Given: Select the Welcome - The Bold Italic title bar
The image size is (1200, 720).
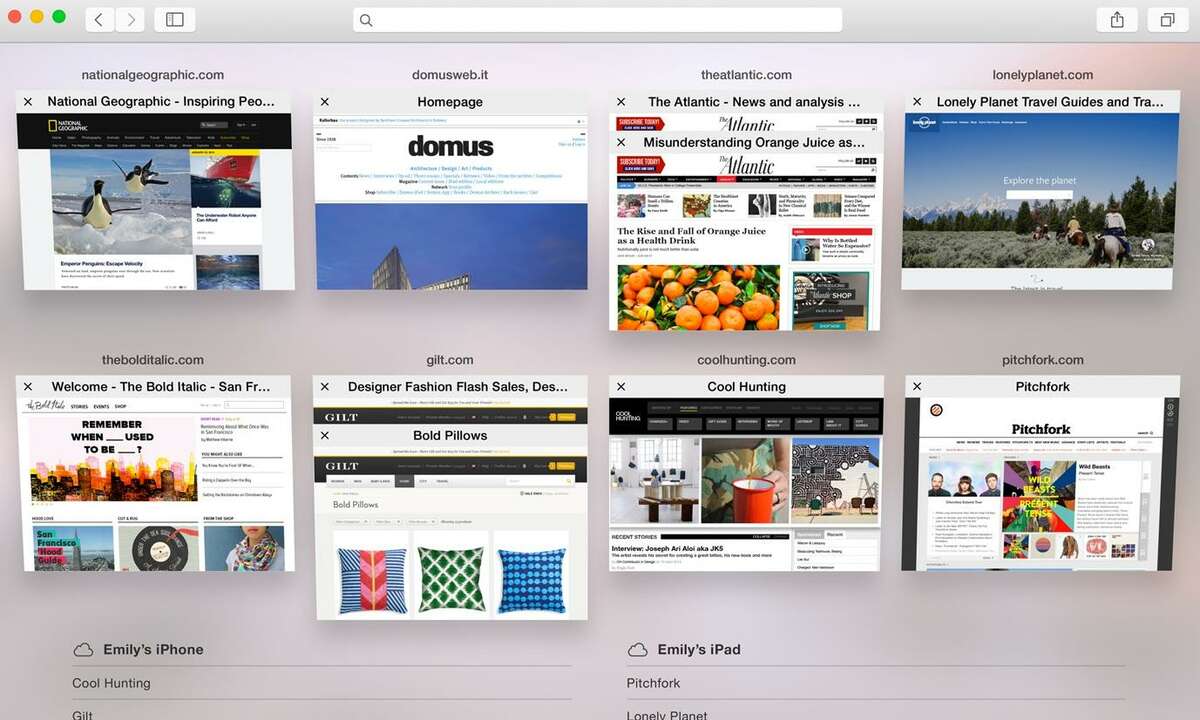Looking at the screenshot, I should [153, 387].
